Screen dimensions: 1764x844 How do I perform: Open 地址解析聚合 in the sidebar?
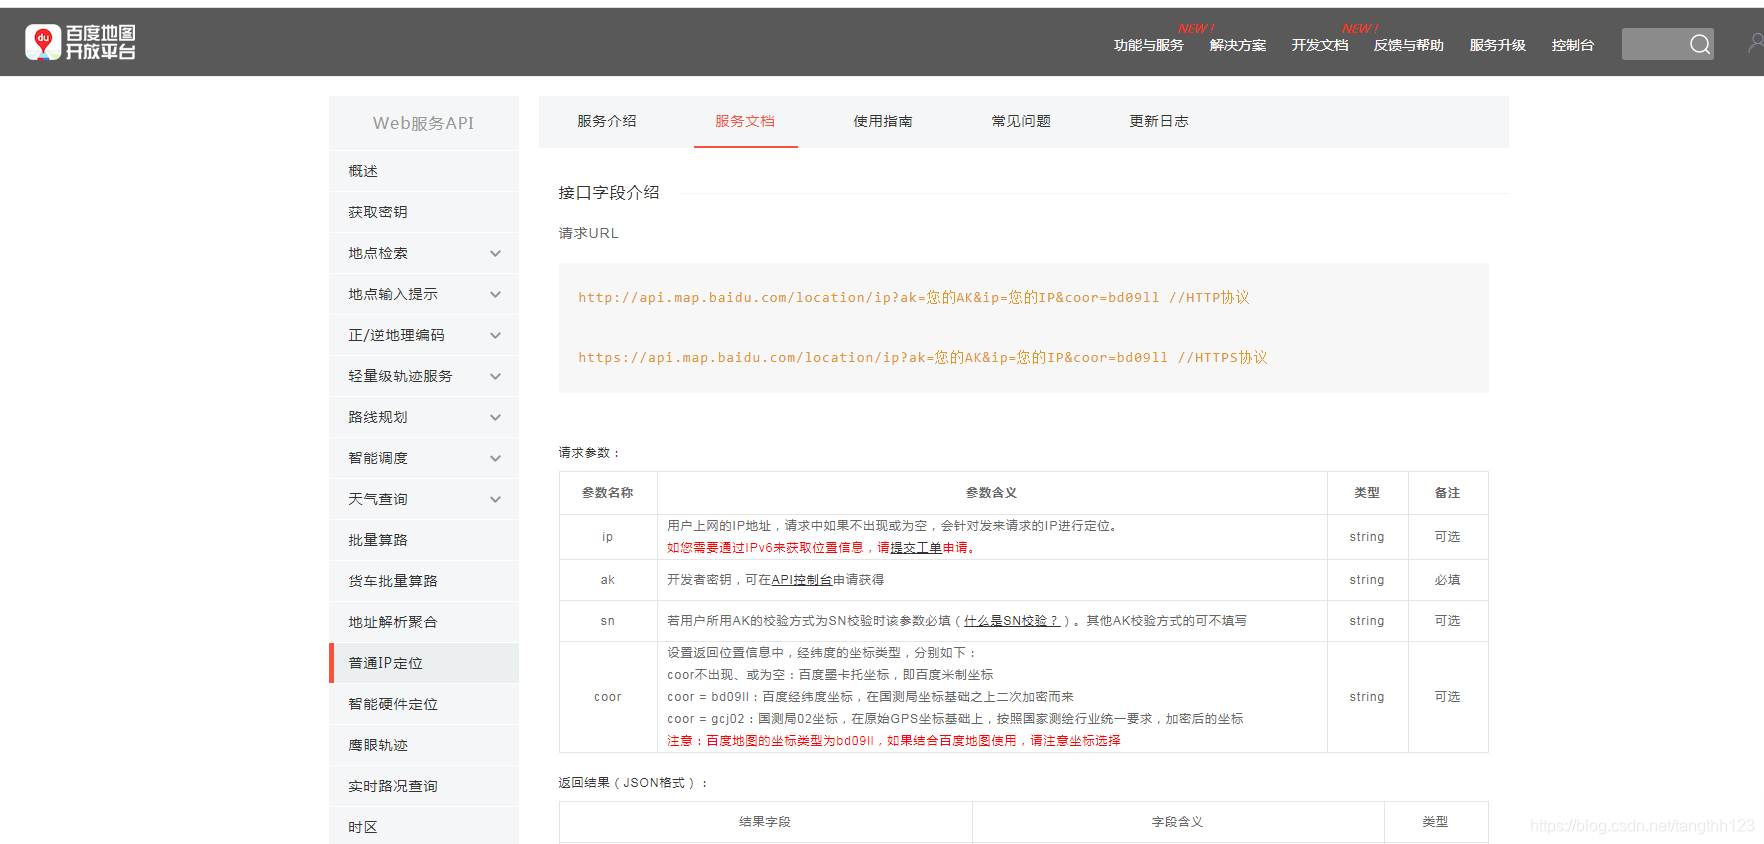(424, 622)
